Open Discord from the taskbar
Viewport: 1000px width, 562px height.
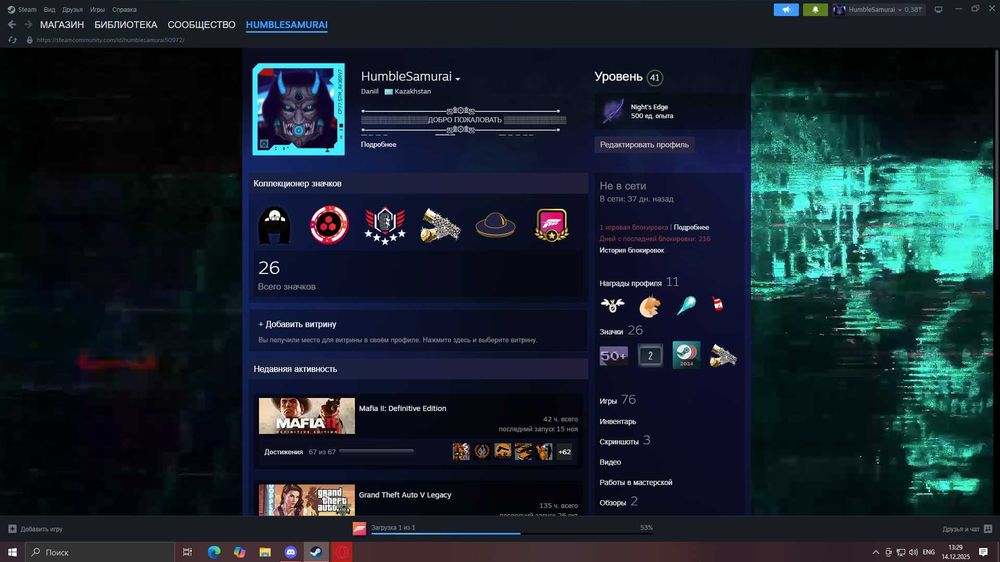[290, 552]
